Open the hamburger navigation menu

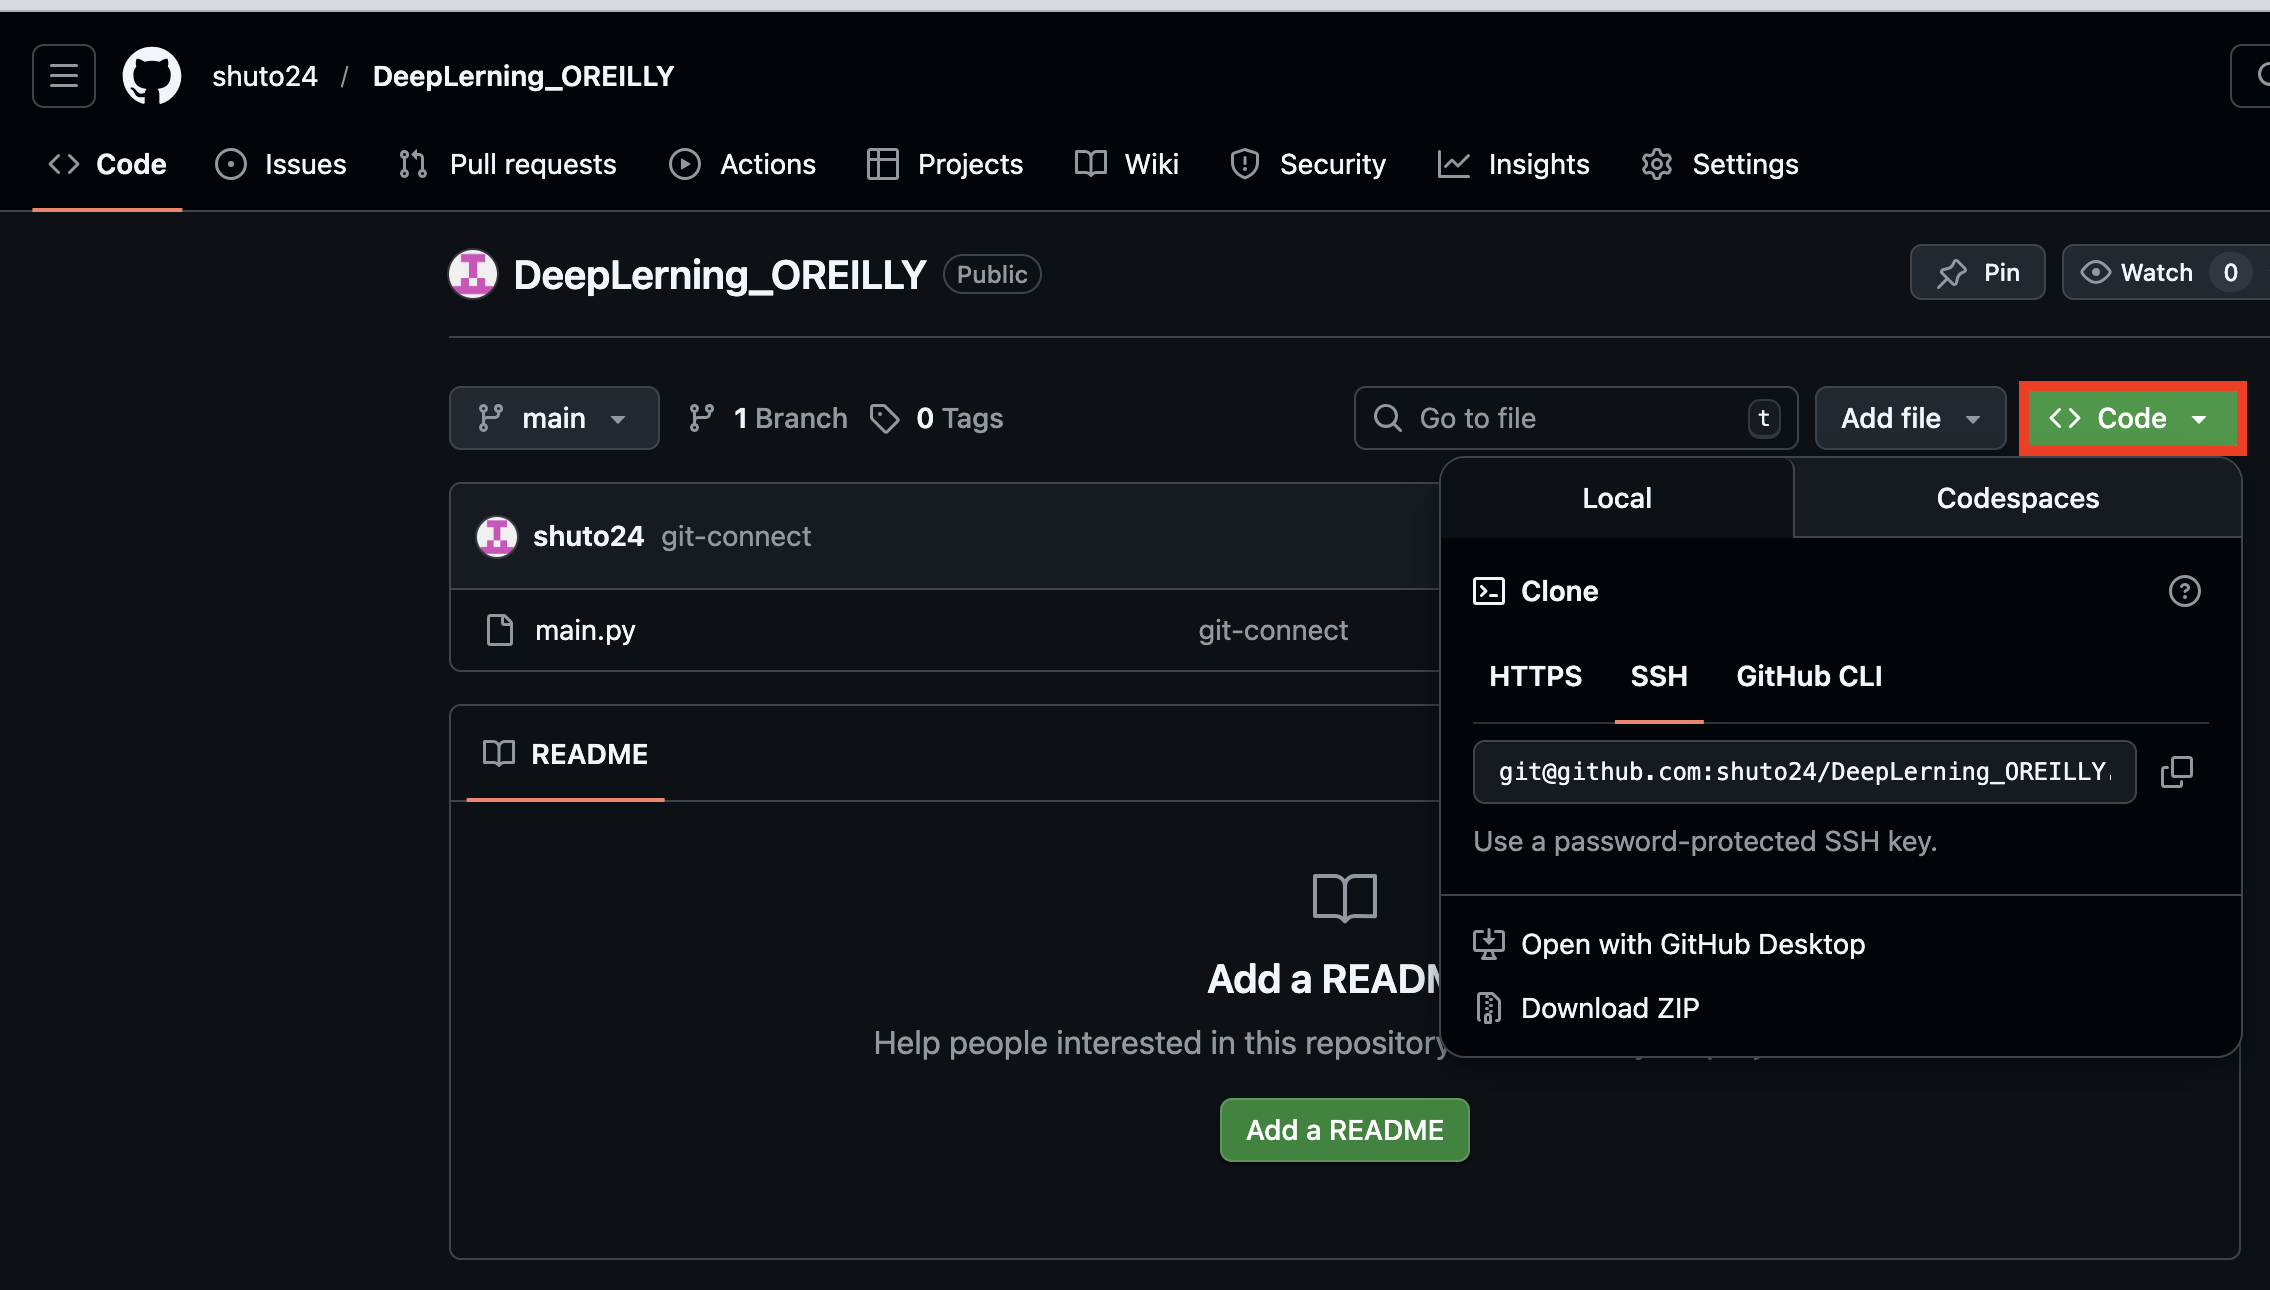click(x=64, y=76)
